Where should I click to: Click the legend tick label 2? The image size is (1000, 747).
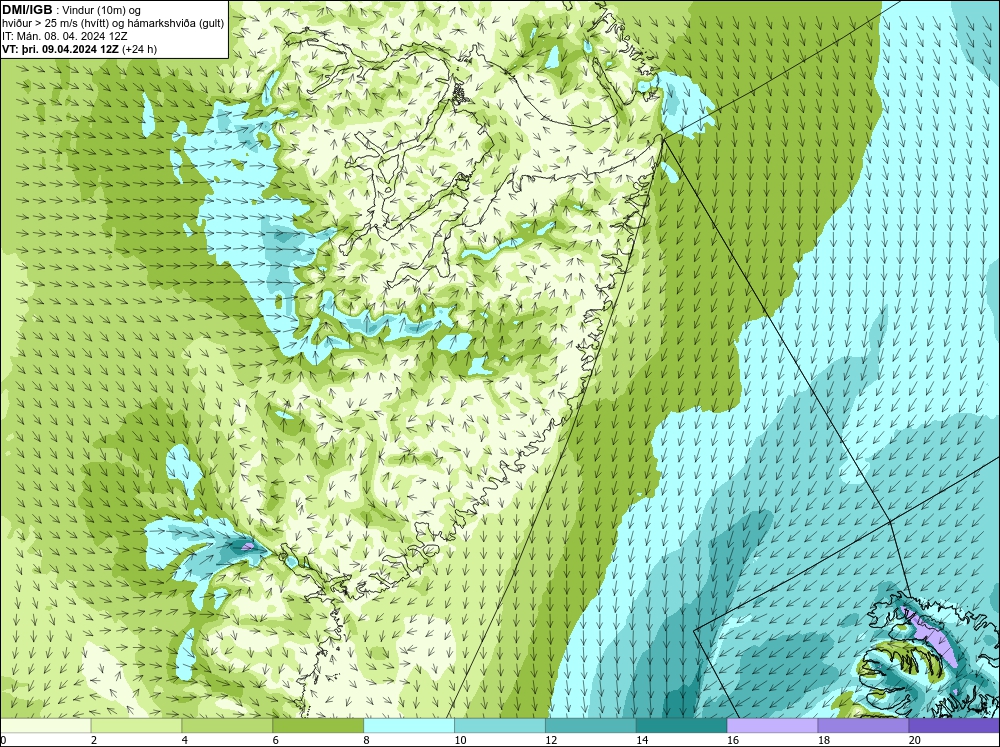coord(94,740)
